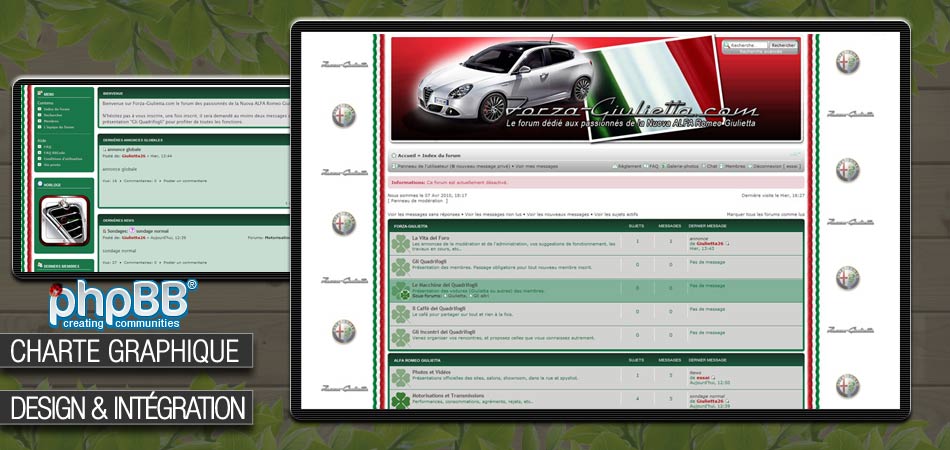Click the poll icon before sondage normal
Screen dimensions: 950x450
(x=132, y=231)
